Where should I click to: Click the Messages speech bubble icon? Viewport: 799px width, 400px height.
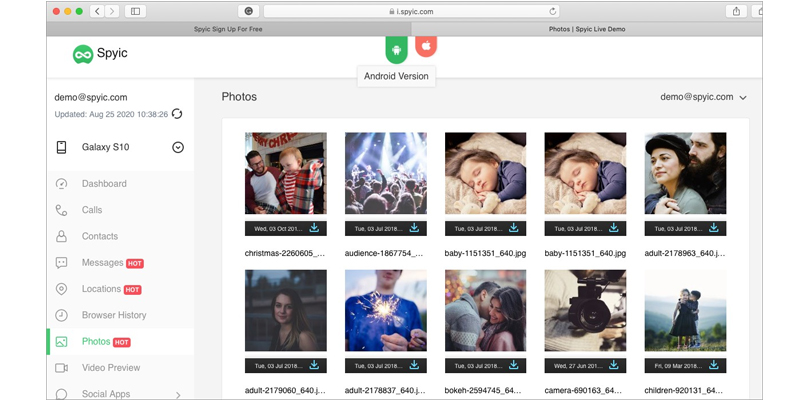pos(61,262)
